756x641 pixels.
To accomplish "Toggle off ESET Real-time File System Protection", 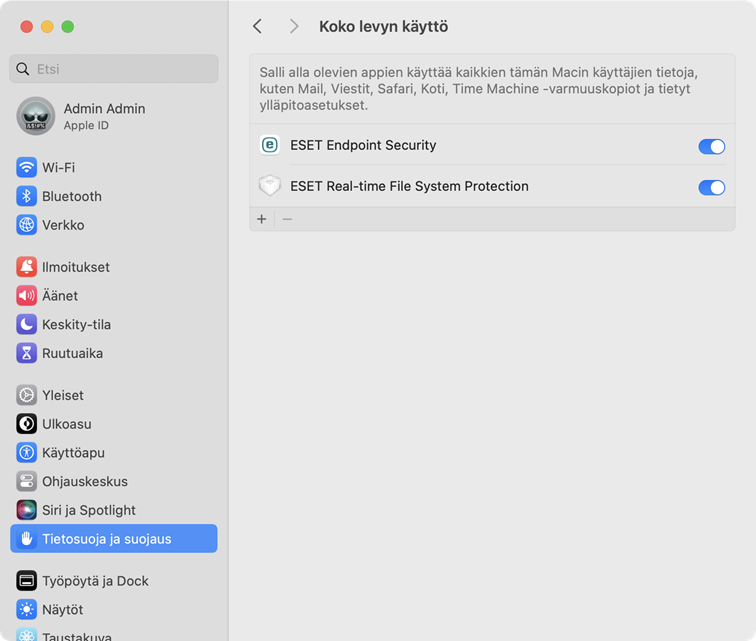I will (712, 187).
